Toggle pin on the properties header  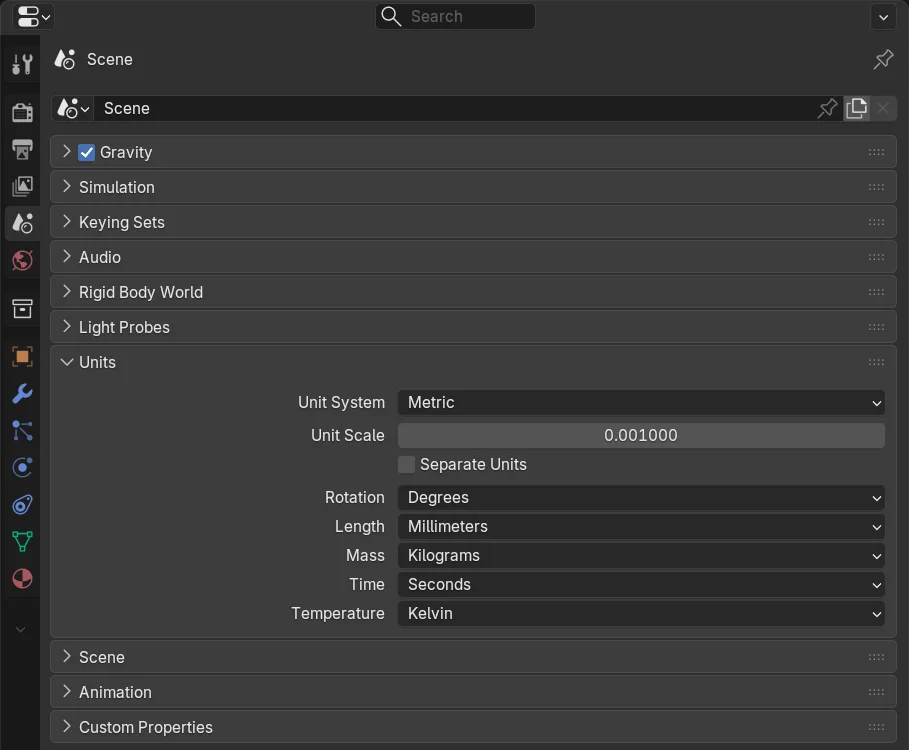point(883,59)
